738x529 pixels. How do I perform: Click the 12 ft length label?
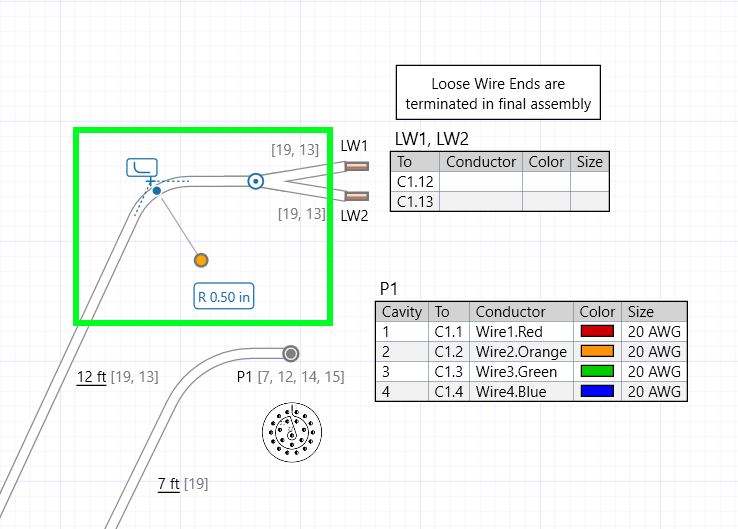[91, 377]
